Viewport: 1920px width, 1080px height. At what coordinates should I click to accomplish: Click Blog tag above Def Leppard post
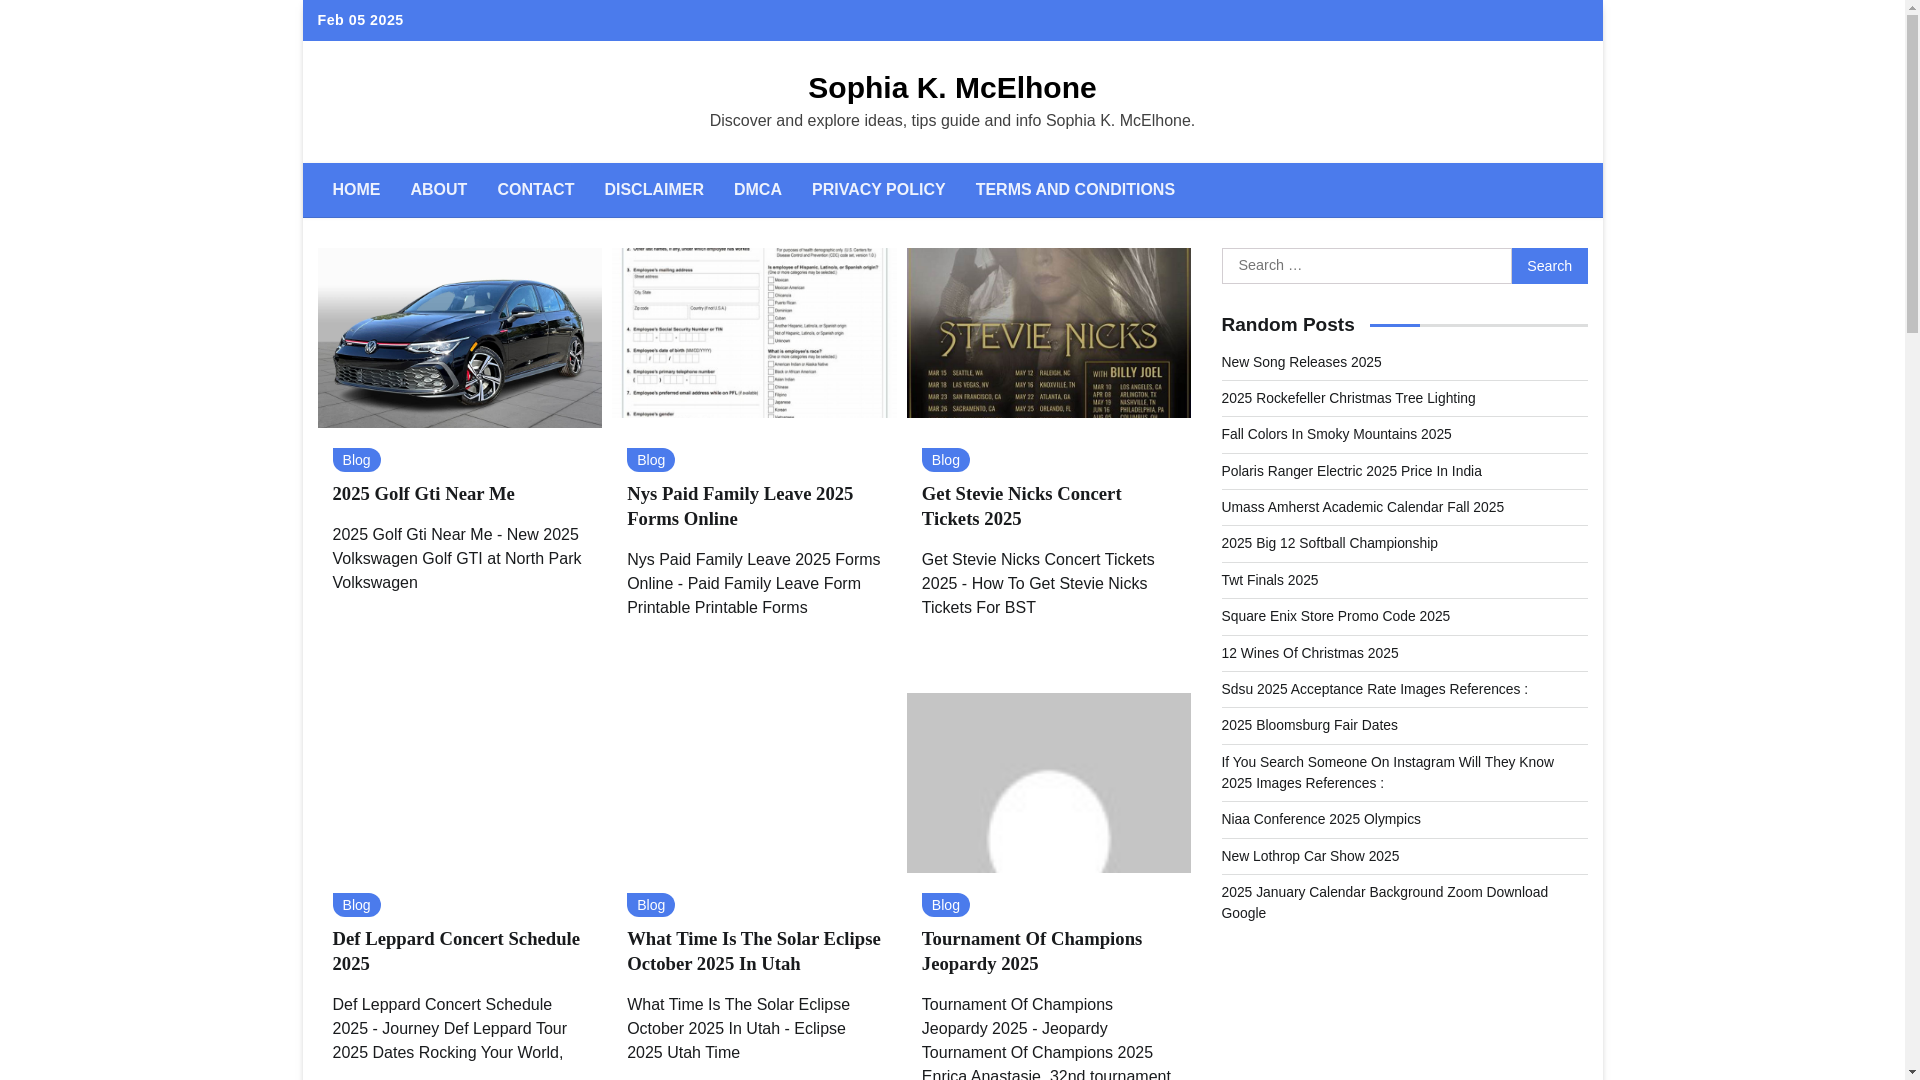(356, 905)
